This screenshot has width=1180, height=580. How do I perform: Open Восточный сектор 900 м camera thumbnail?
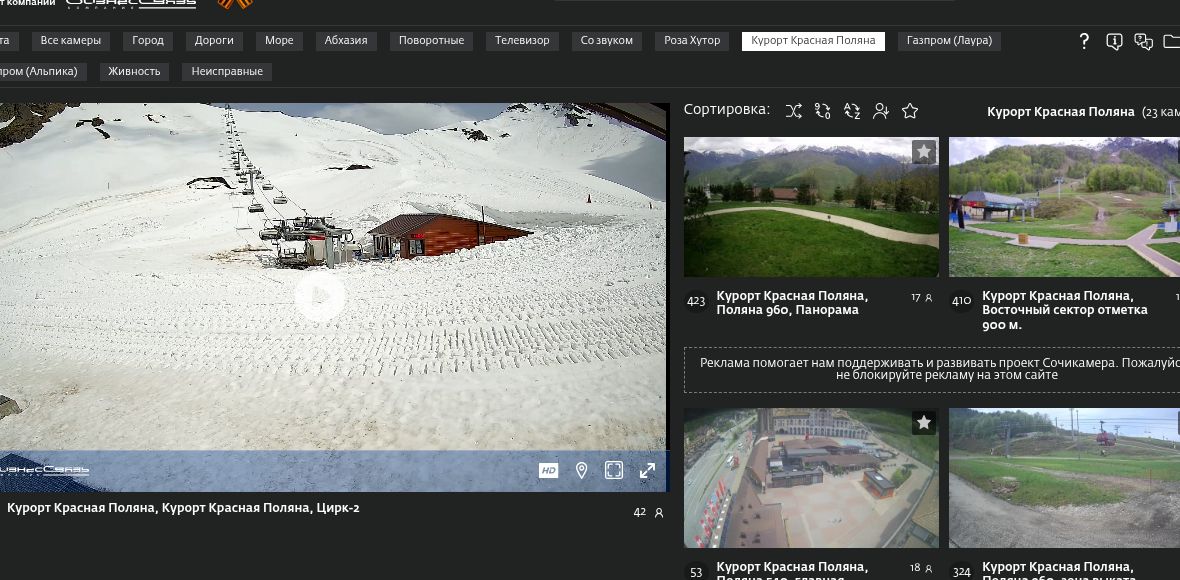click(1064, 207)
